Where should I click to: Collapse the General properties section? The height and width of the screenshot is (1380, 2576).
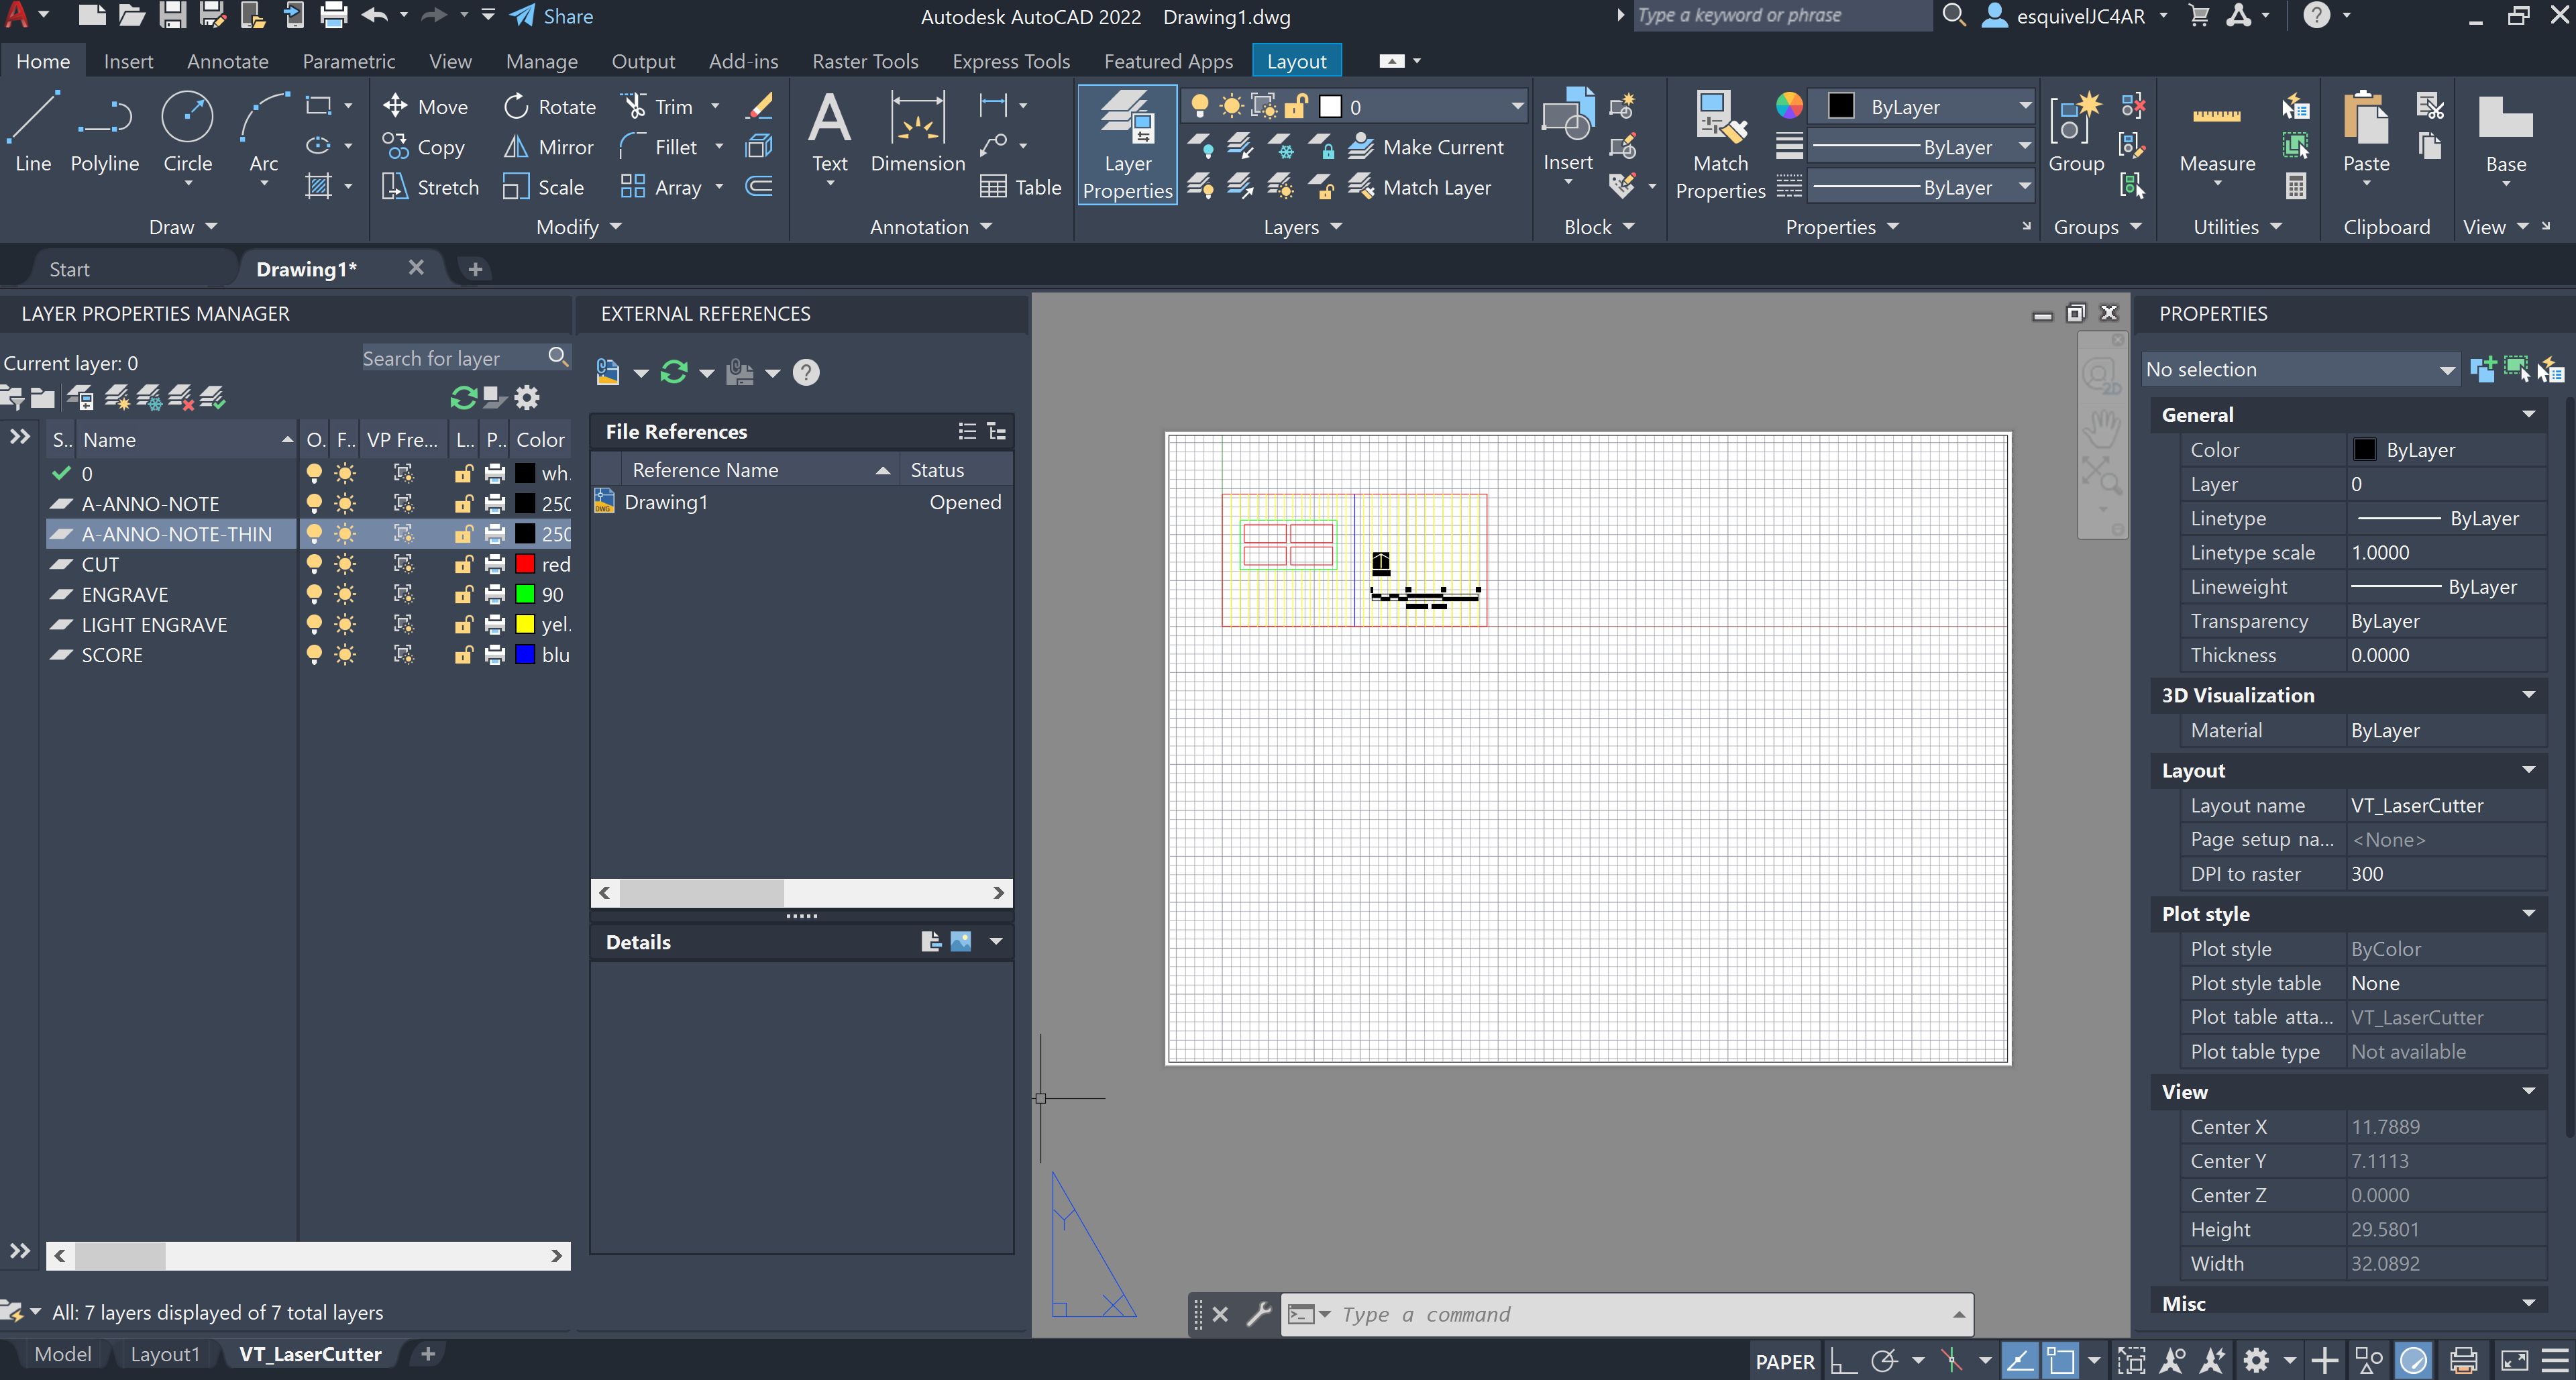click(2528, 414)
